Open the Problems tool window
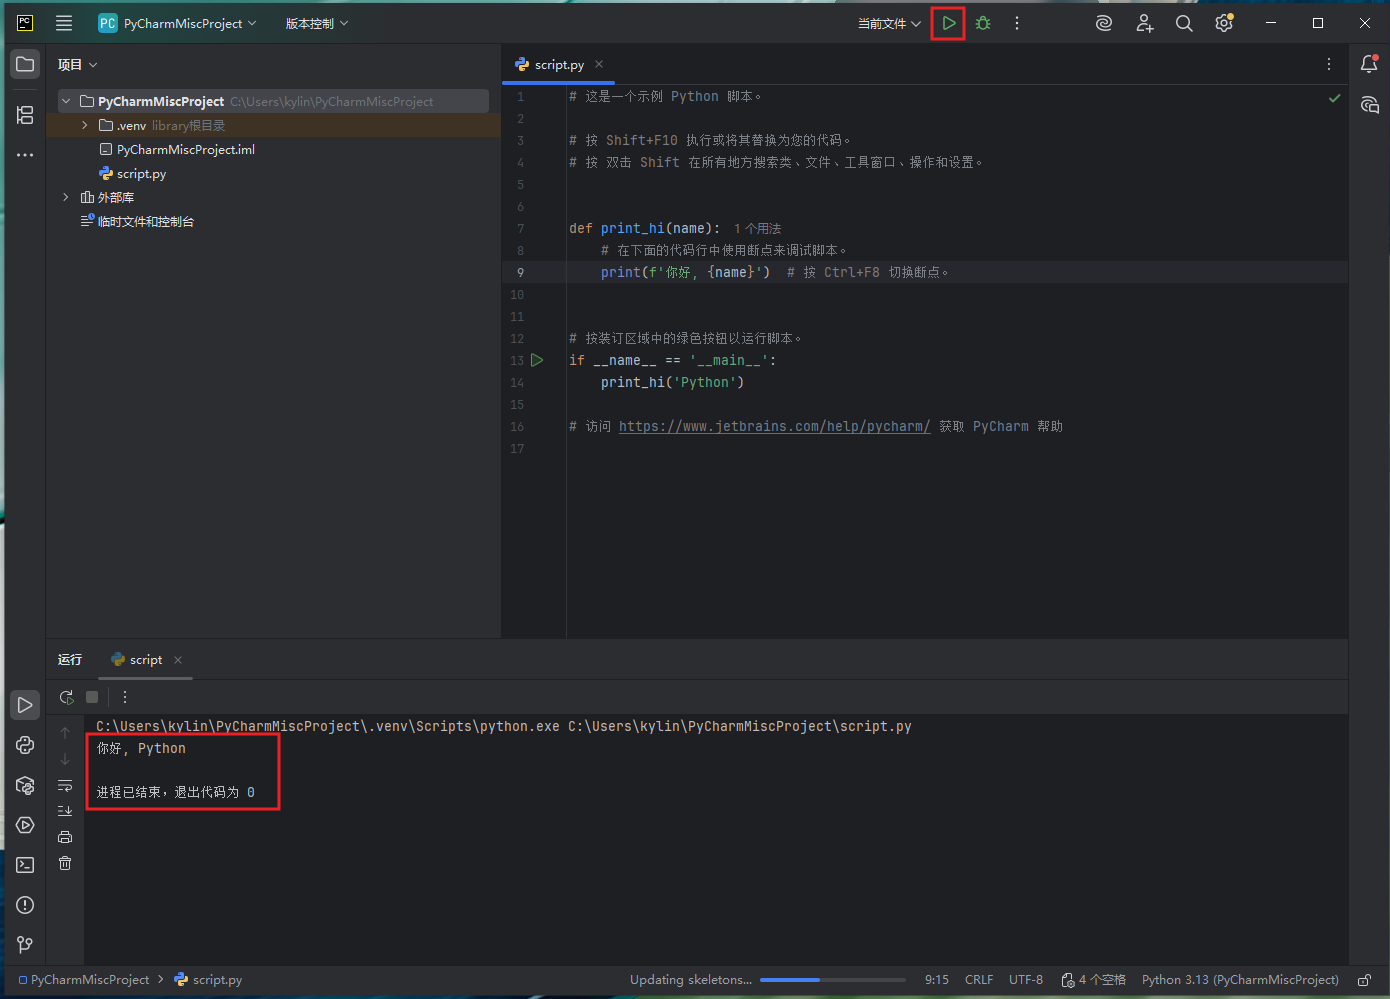This screenshot has height=999, width=1390. [25, 905]
